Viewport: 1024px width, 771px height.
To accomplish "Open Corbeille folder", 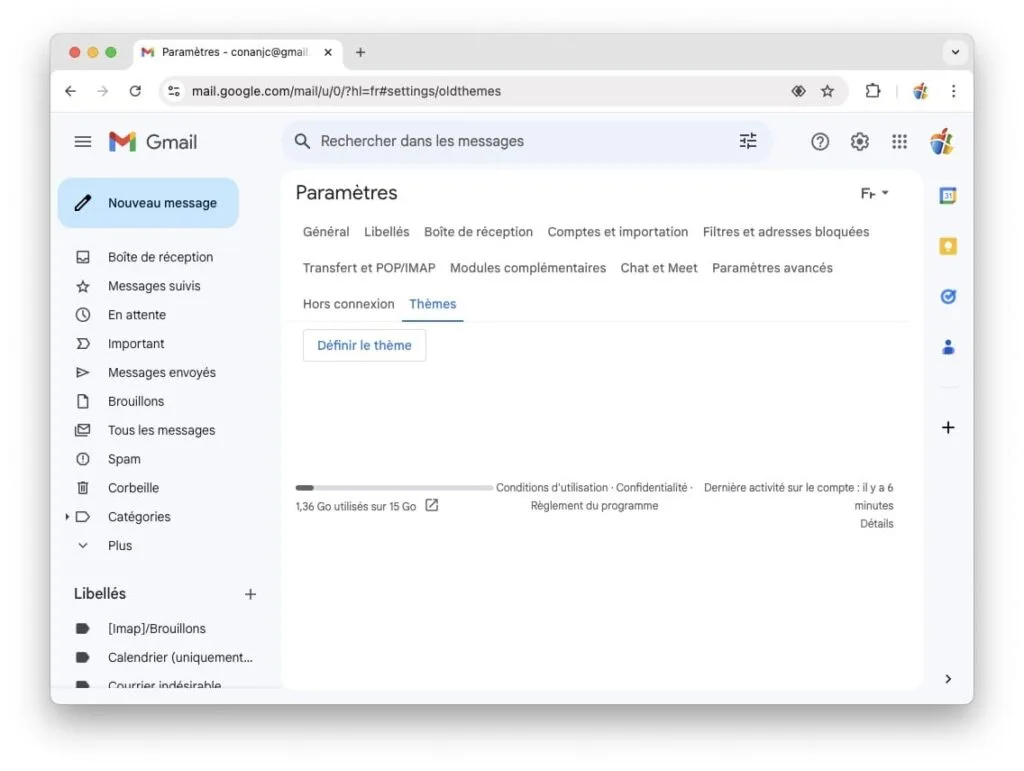I will (x=133, y=488).
